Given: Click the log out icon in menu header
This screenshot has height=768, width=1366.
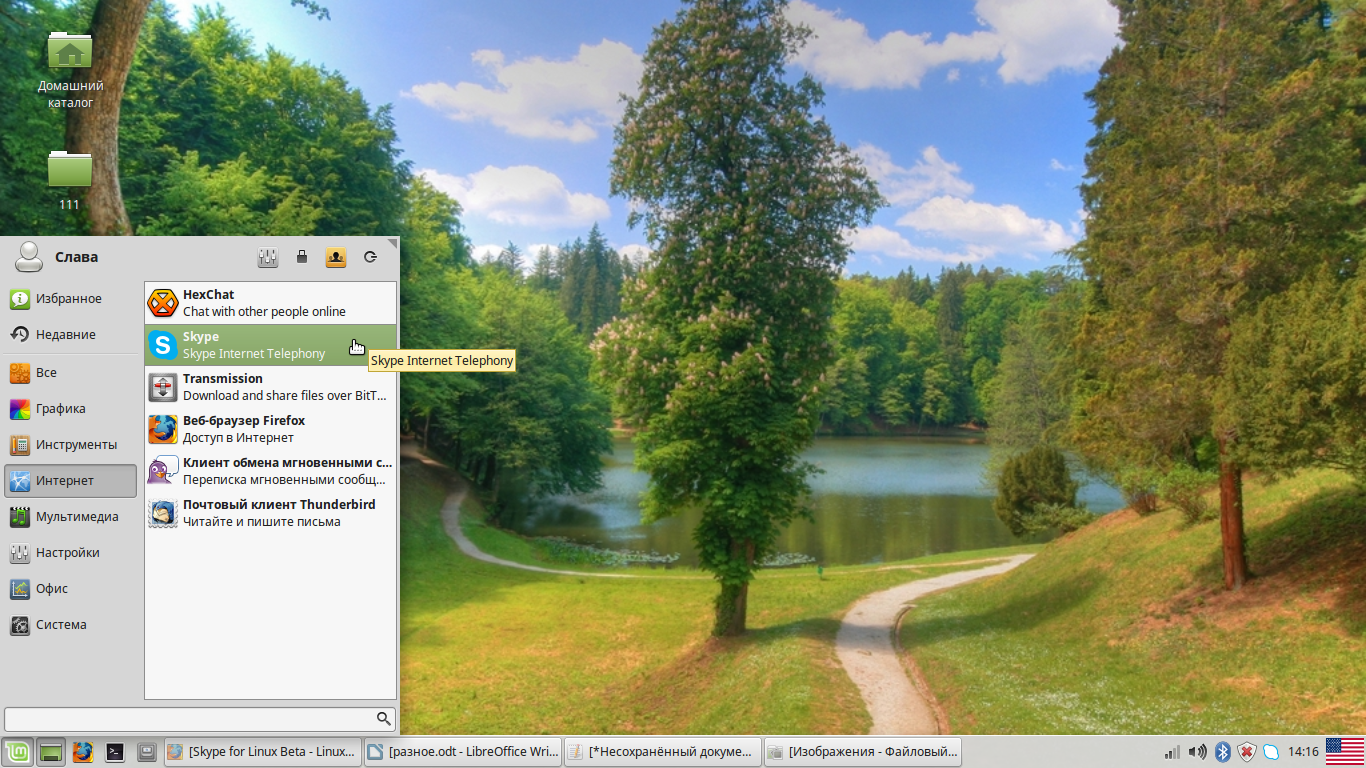Looking at the screenshot, I should click(370, 257).
